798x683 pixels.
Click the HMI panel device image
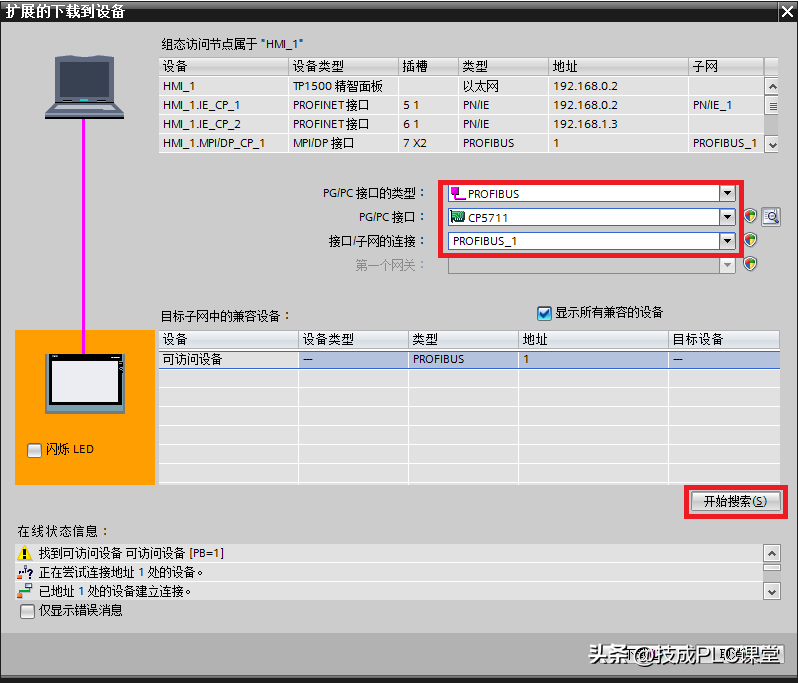(85, 382)
